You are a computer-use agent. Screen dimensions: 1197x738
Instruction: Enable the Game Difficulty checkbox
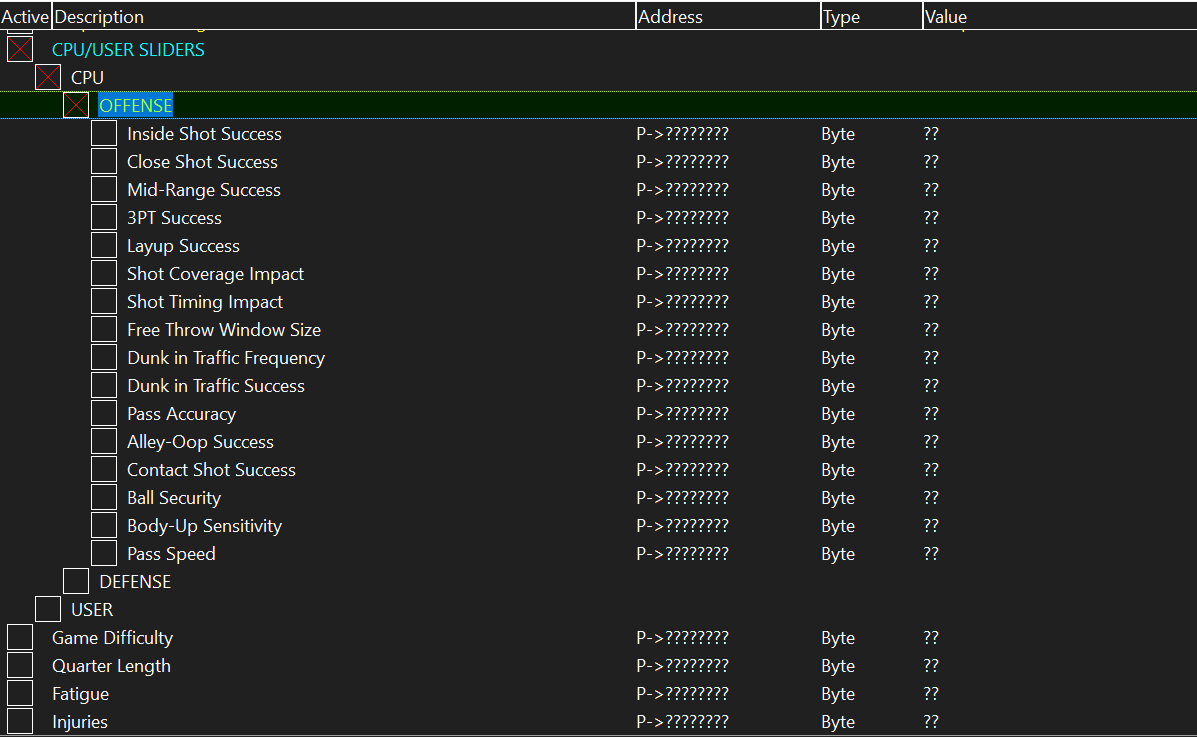(x=20, y=637)
